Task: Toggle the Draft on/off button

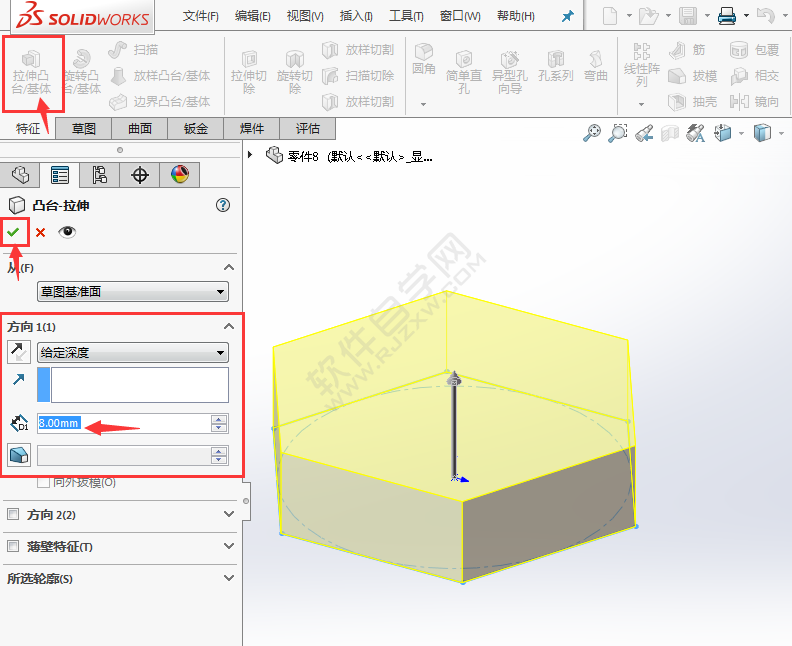Action: click(19, 455)
